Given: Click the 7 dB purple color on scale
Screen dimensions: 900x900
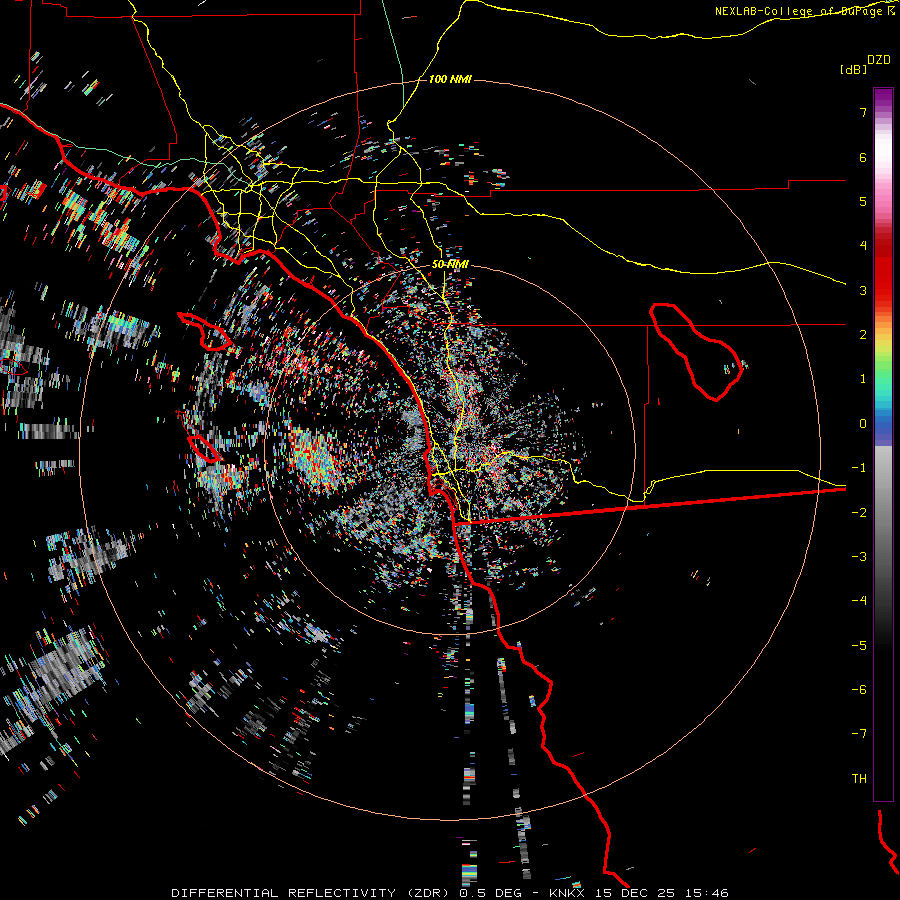Looking at the screenshot, I should coord(883,112).
